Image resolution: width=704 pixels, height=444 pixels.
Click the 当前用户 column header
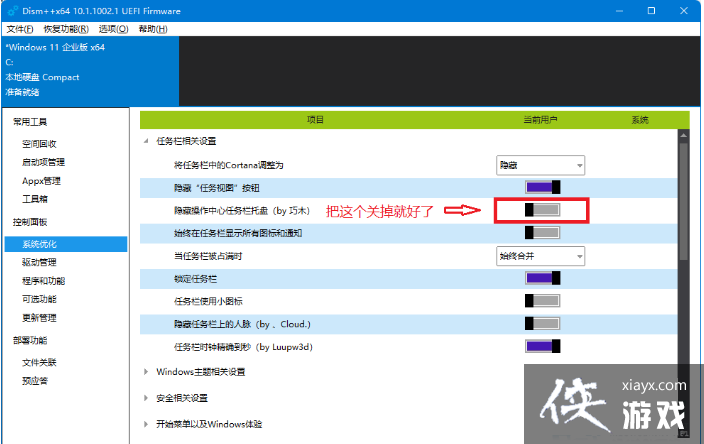tap(540, 120)
